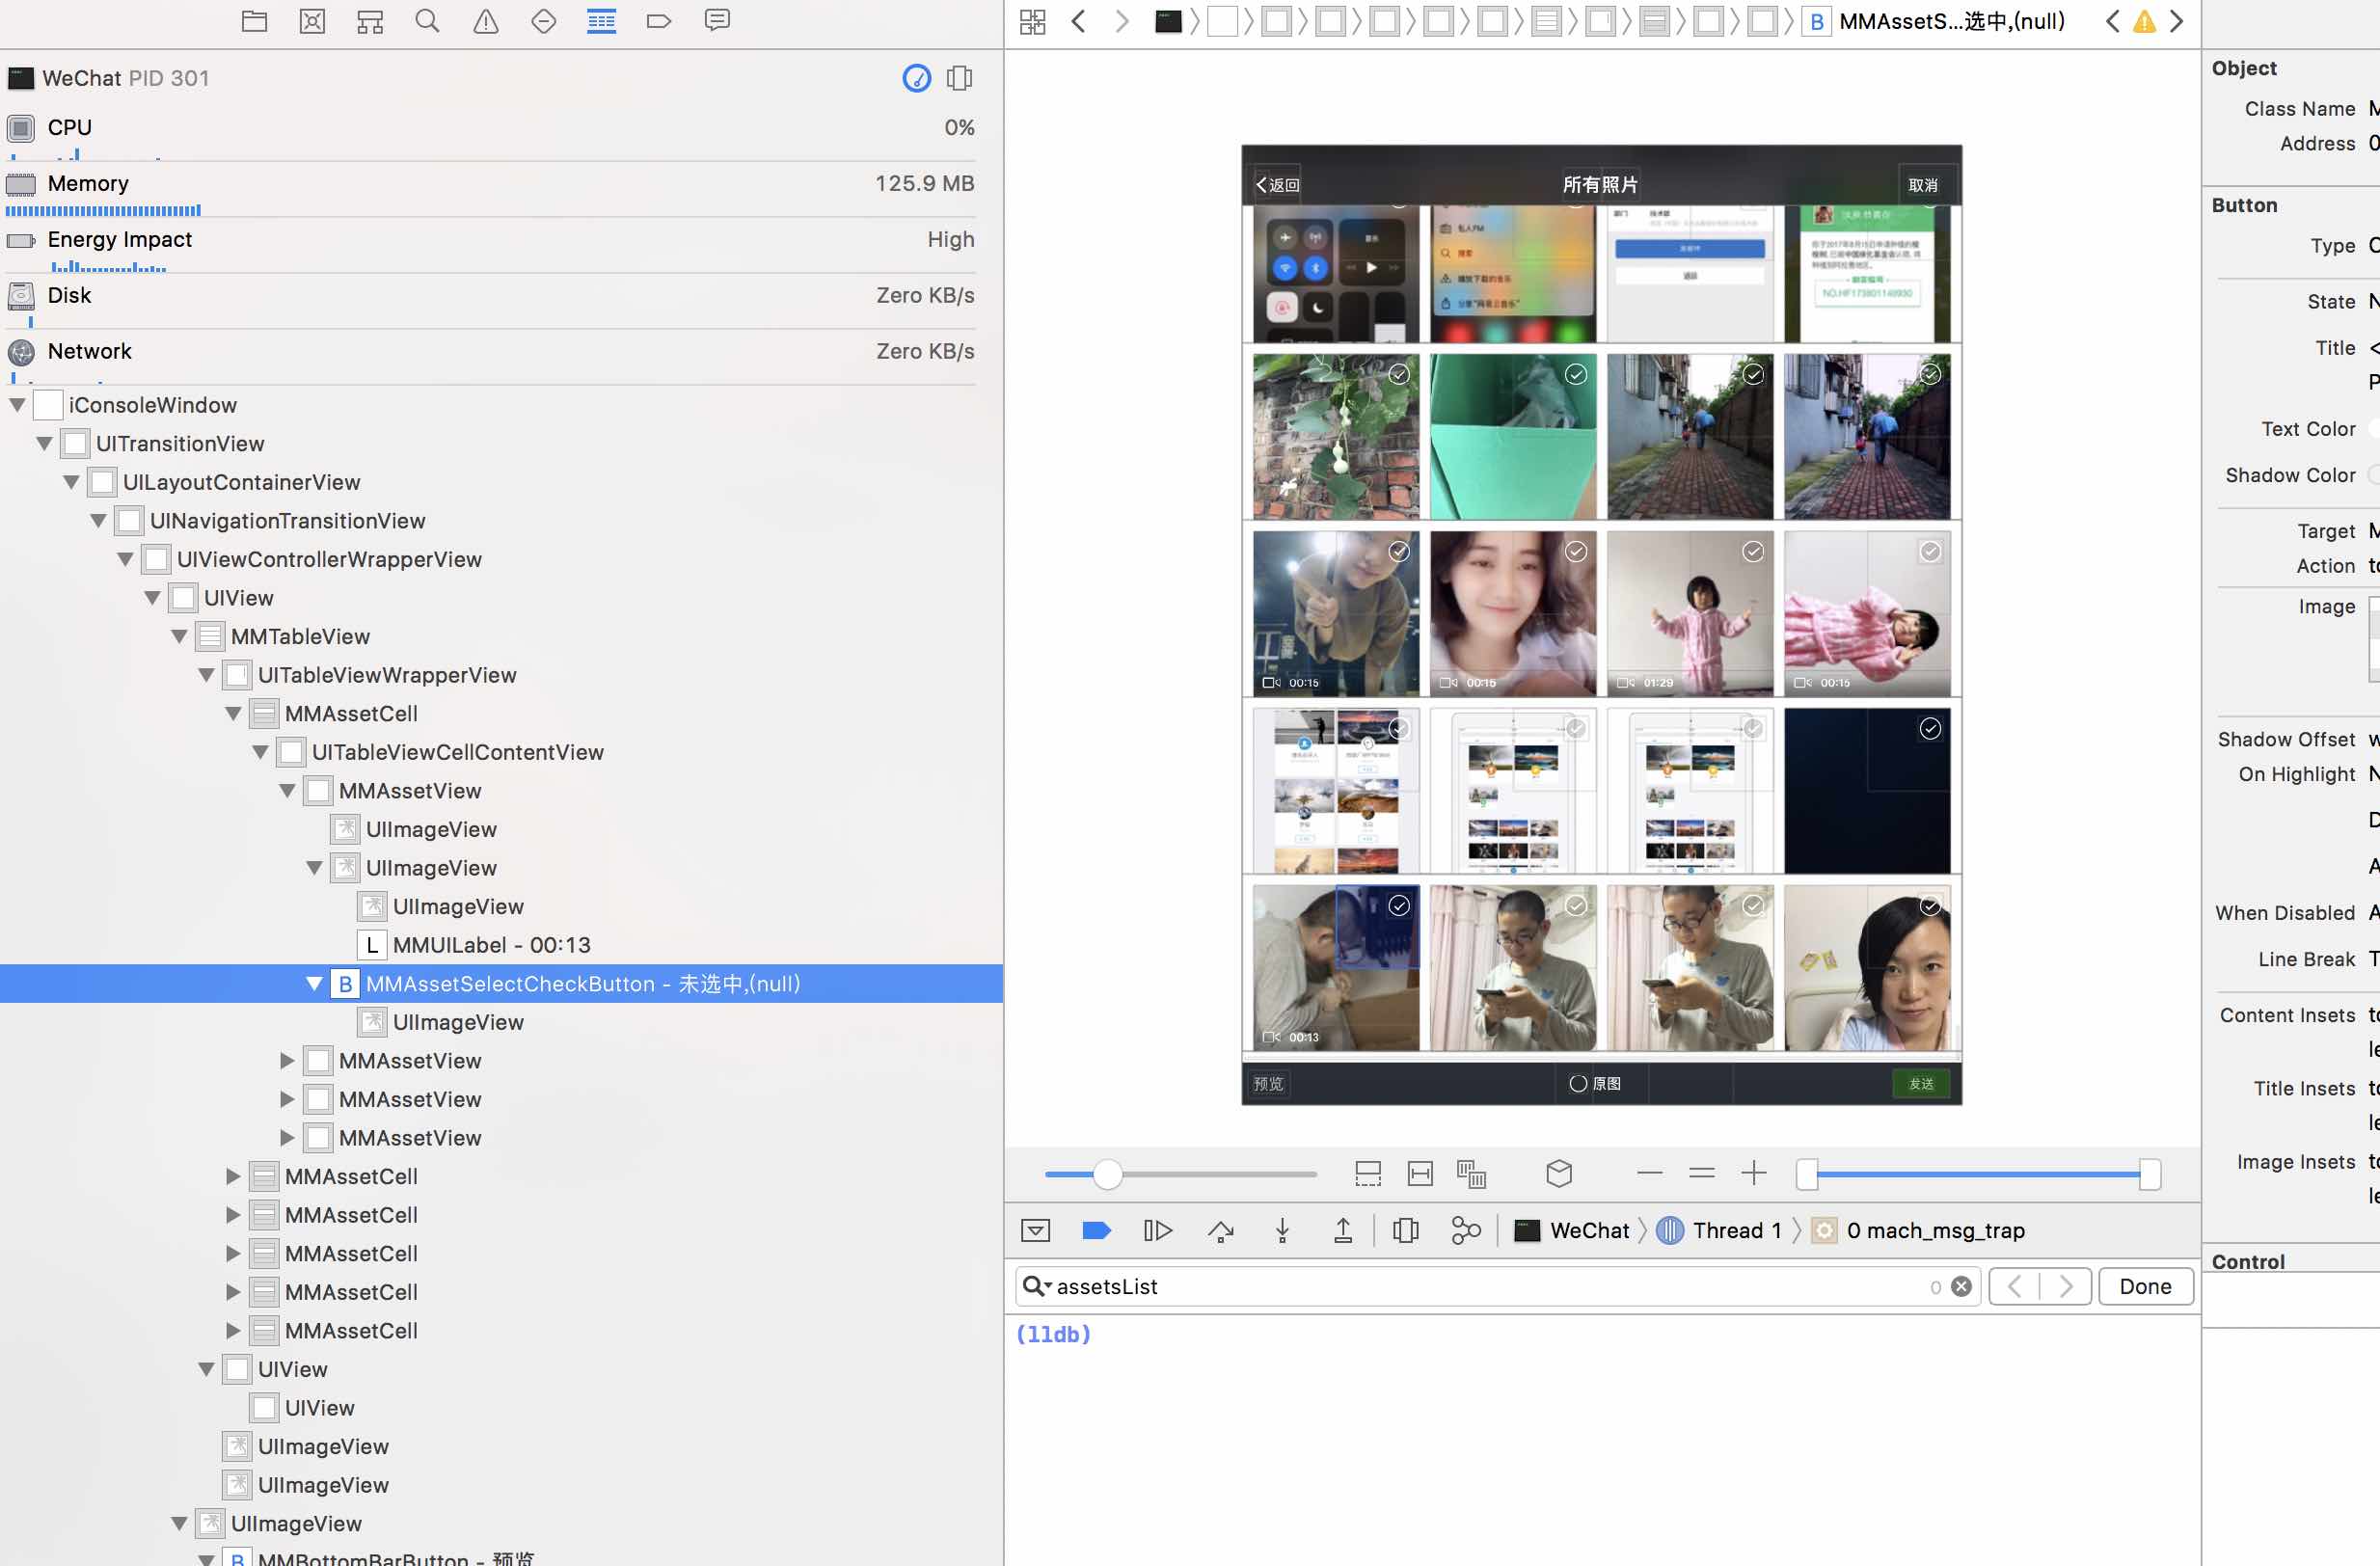Collapse the MMTableView tree node

(x=179, y=636)
